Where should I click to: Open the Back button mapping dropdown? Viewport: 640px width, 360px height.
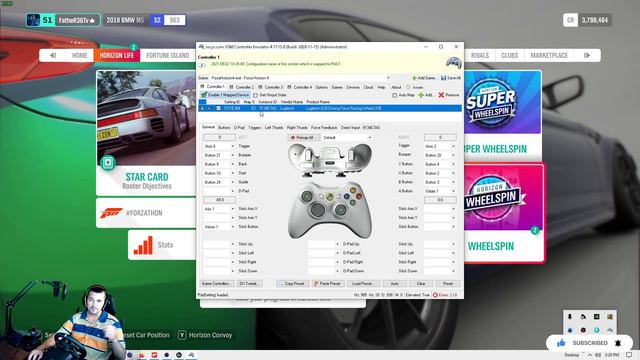pyautogui.click(x=233, y=164)
